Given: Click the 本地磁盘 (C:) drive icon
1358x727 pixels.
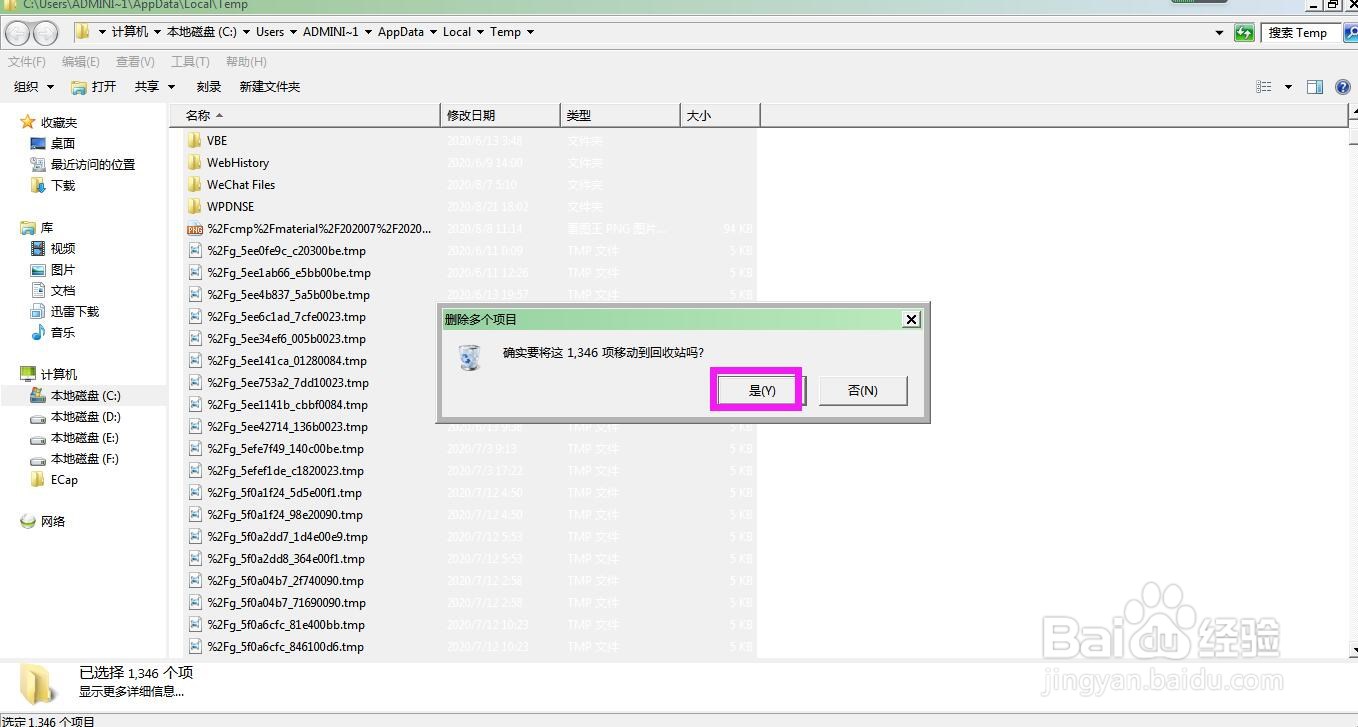Looking at the screenshot, I should click(x=38, y=395).
